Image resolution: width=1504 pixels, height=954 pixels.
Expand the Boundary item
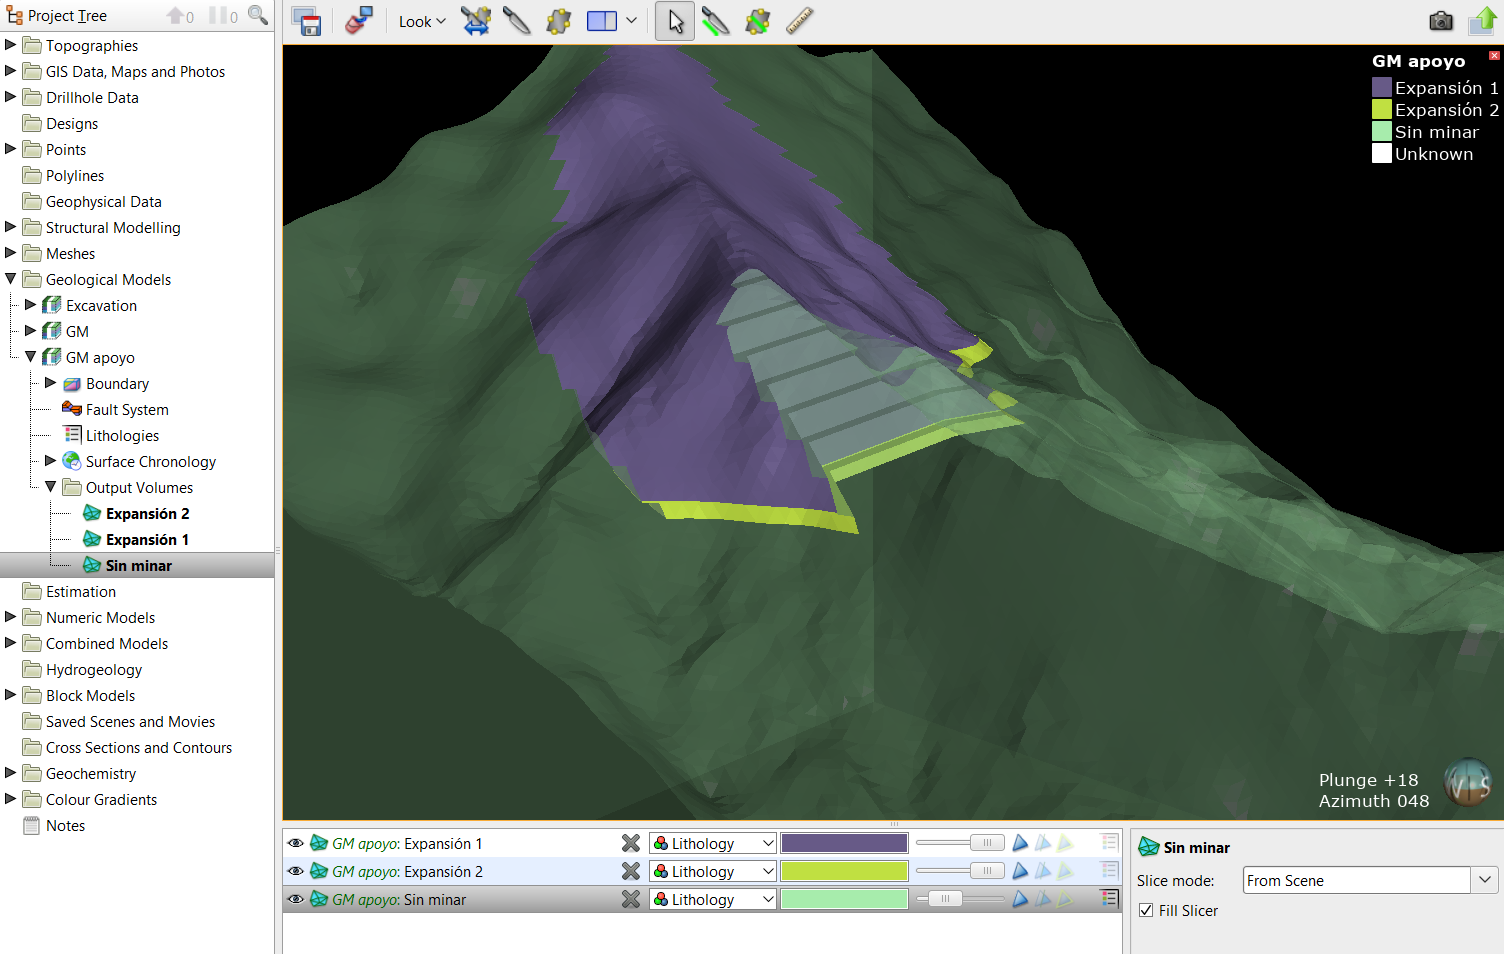[51, 382]
